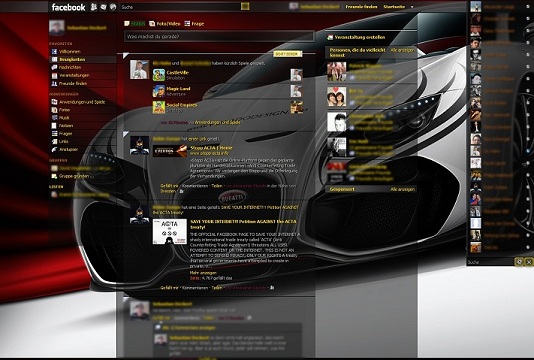This screenshot has height=360, width=534.
Task: Click the chat sidebar collapse icon beside the gear
Action: tap(529, 262)
